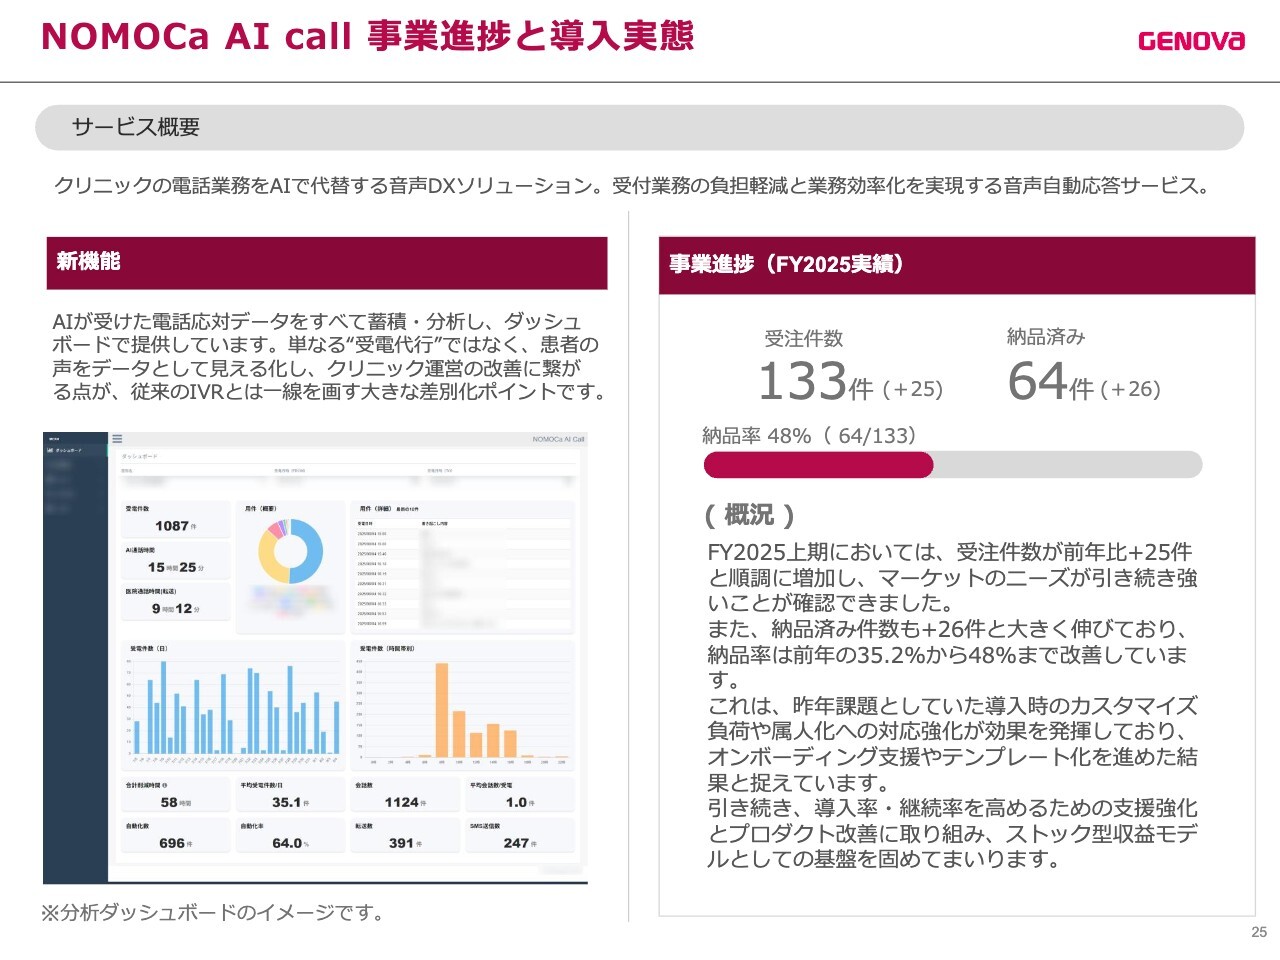Click the 事業進捗（FY2025実績） header
Screen dimensions: 1280x960
[957, 265]
